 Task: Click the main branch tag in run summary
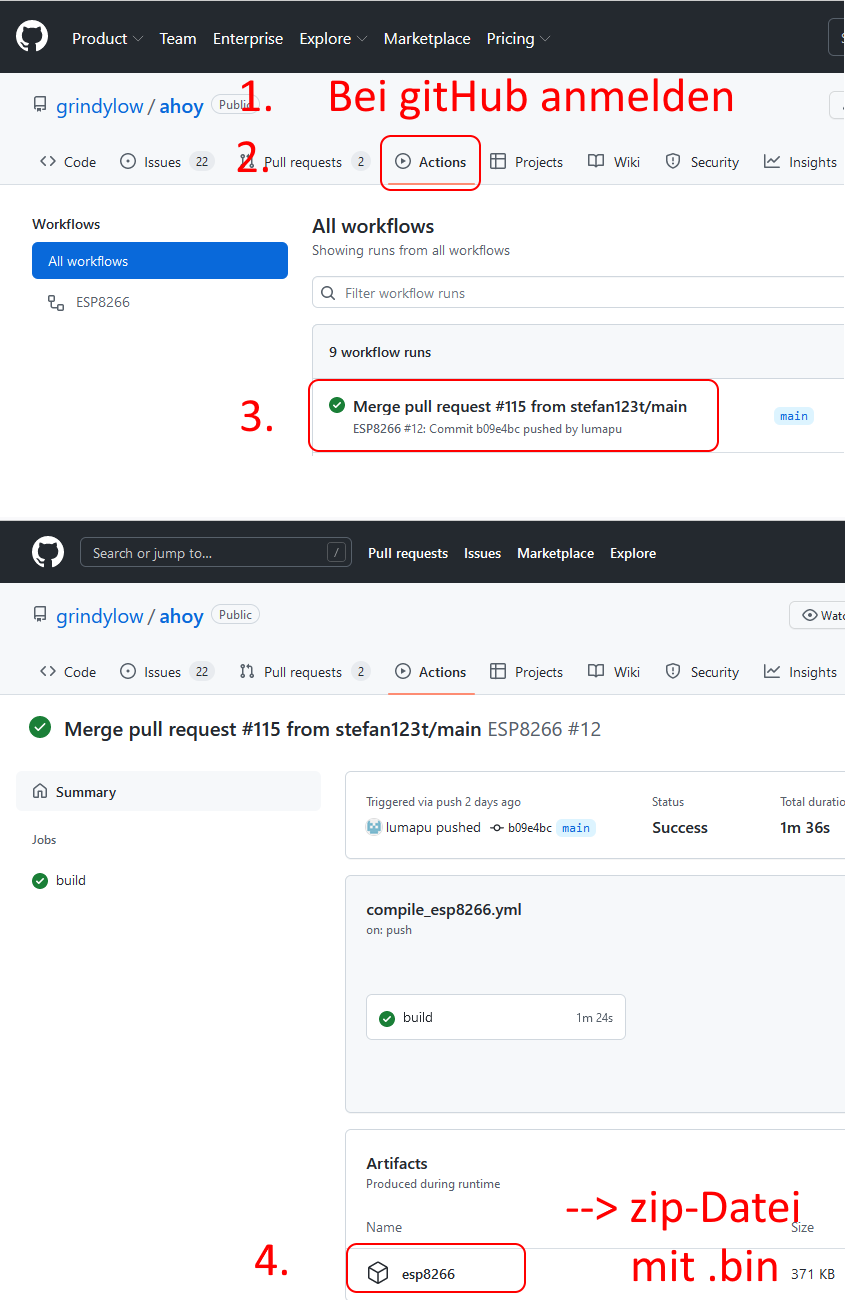576,828
